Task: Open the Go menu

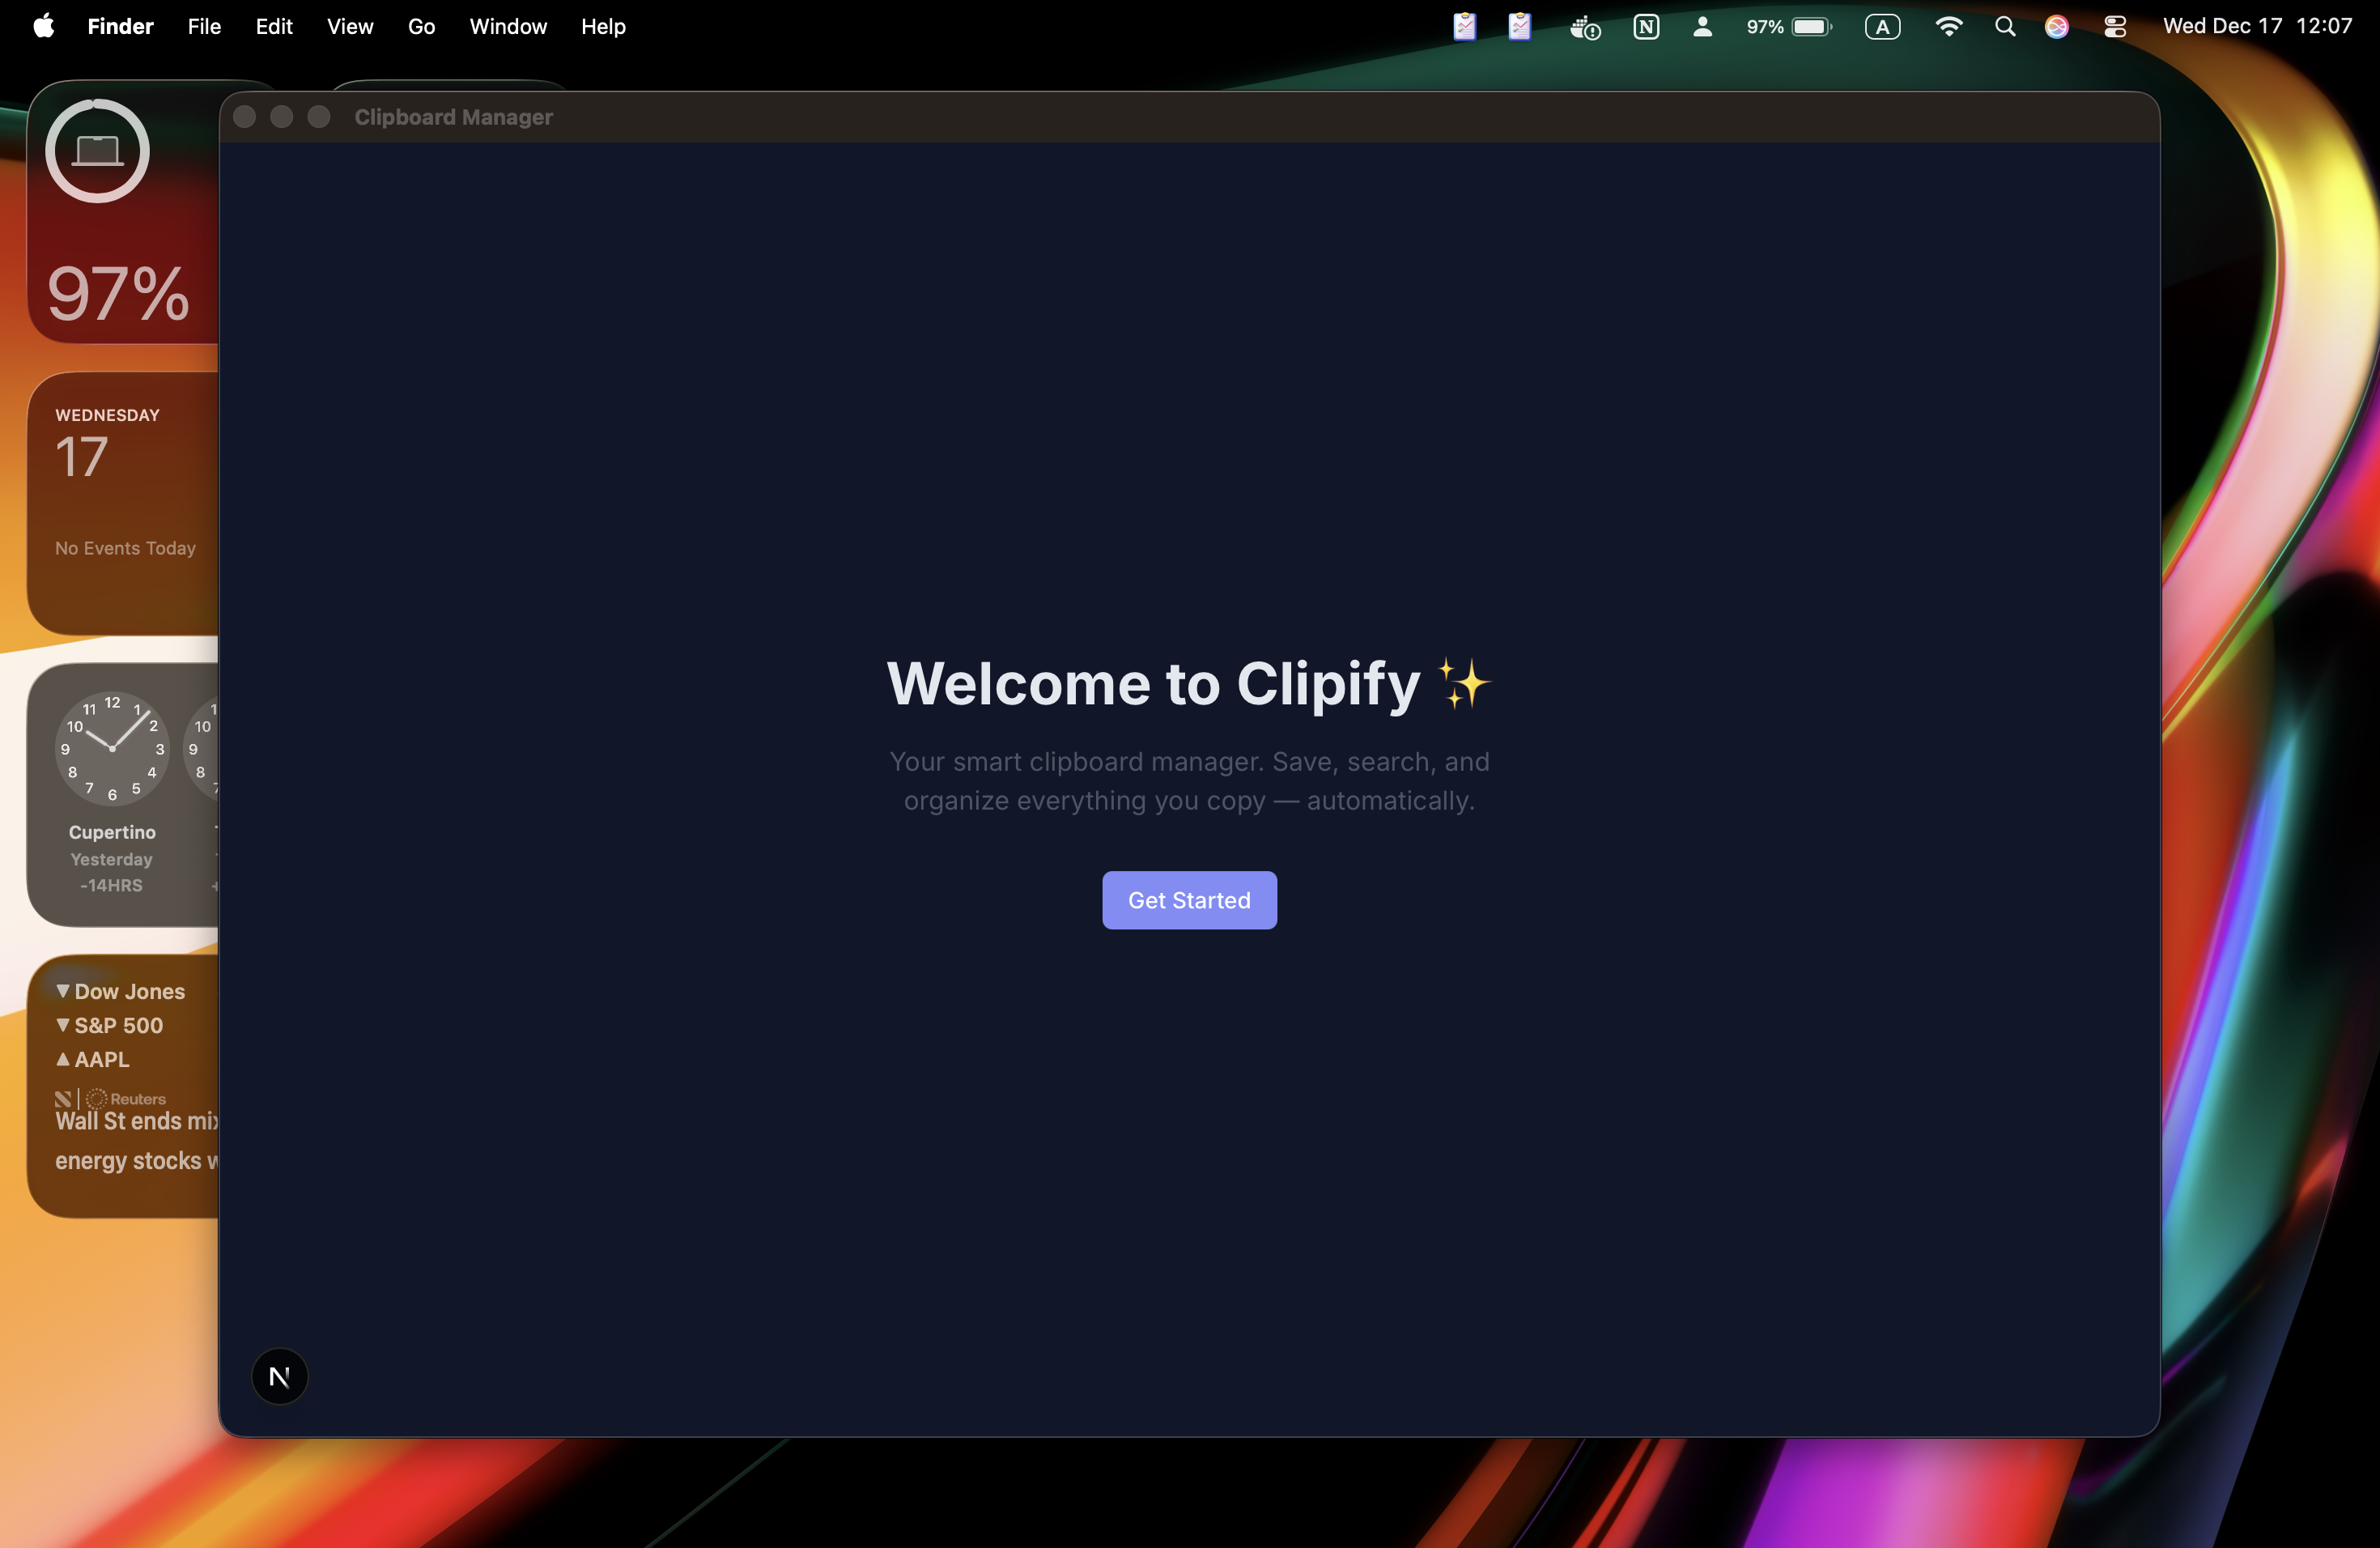Action: 421,27
